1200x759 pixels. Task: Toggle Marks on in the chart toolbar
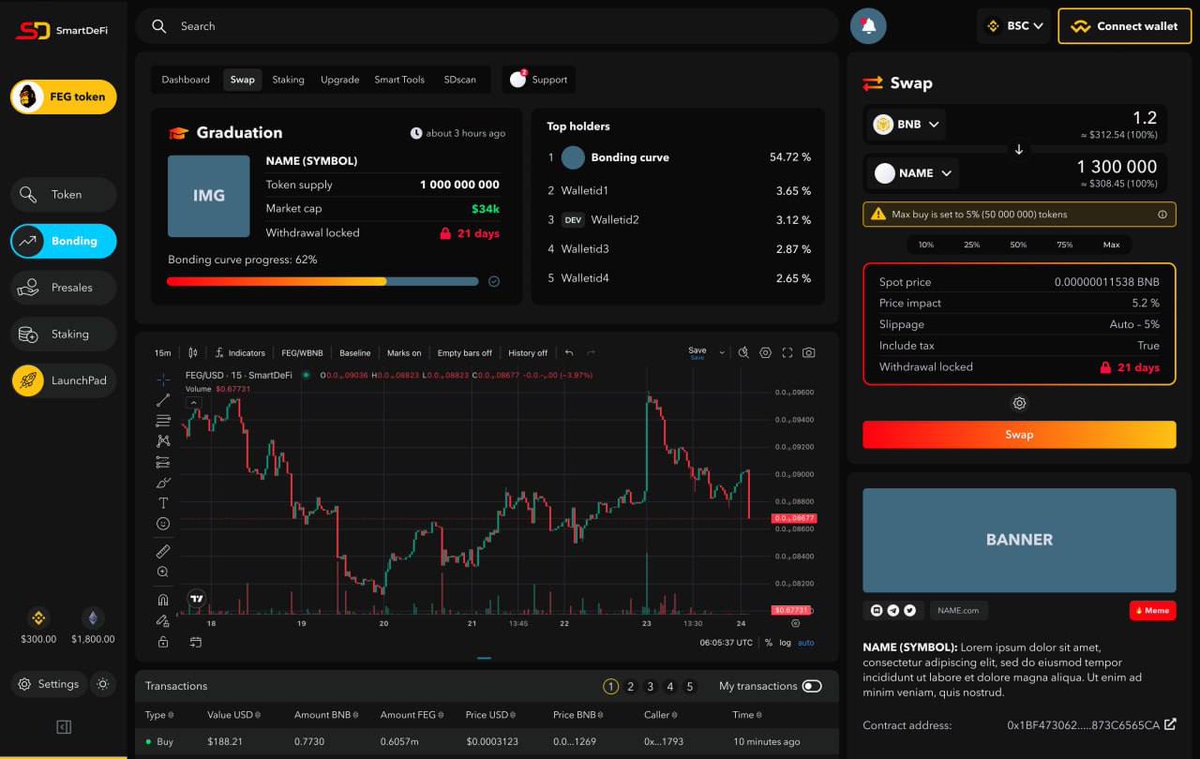(x=404, y=352)
